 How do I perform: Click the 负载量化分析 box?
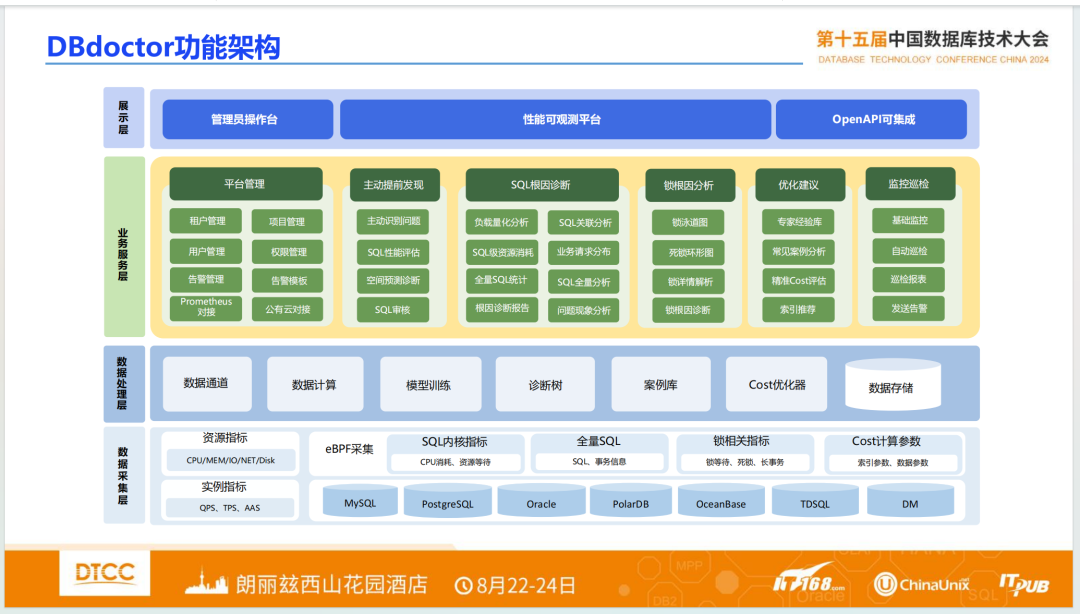[502, 222]
